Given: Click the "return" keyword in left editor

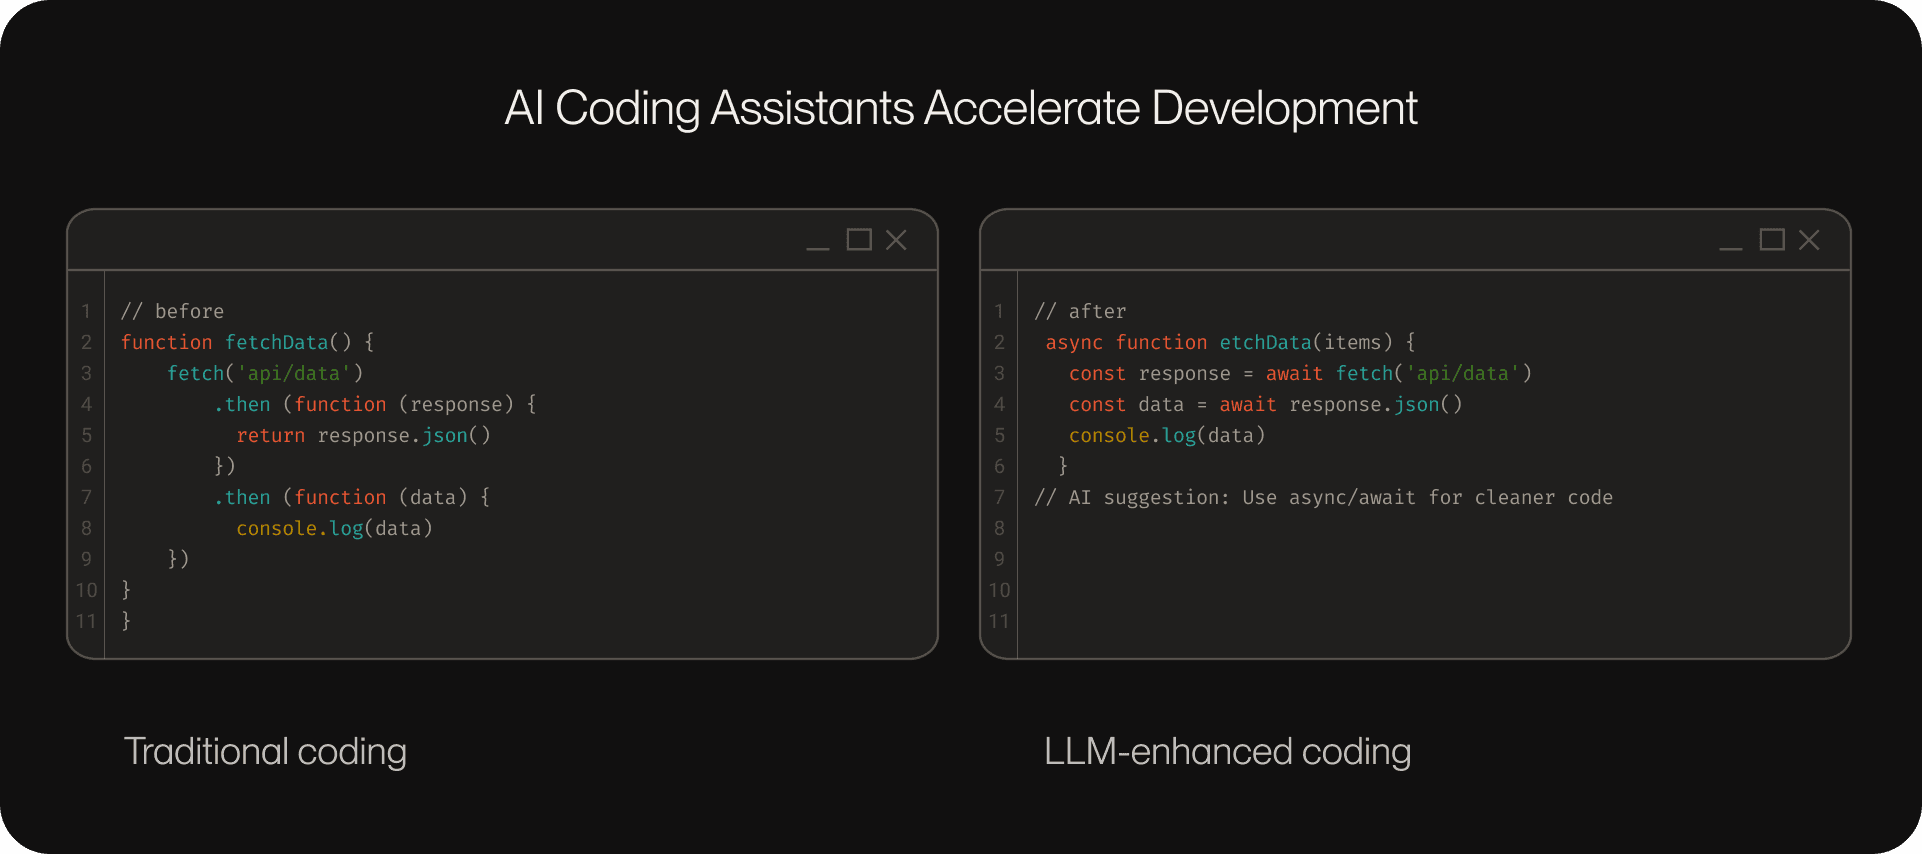Looking at the screenshot, I should tap(270, 435).
